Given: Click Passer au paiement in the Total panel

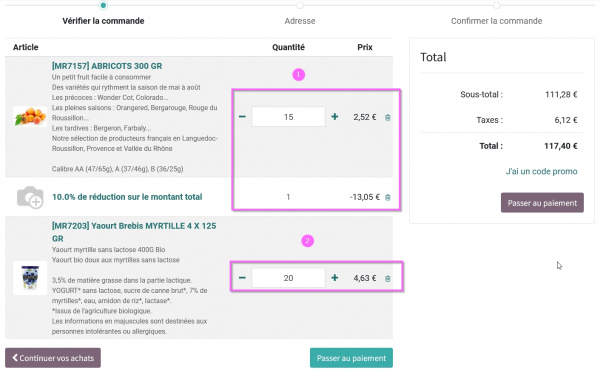Looking at the screenshot, I should pos(542,203).
